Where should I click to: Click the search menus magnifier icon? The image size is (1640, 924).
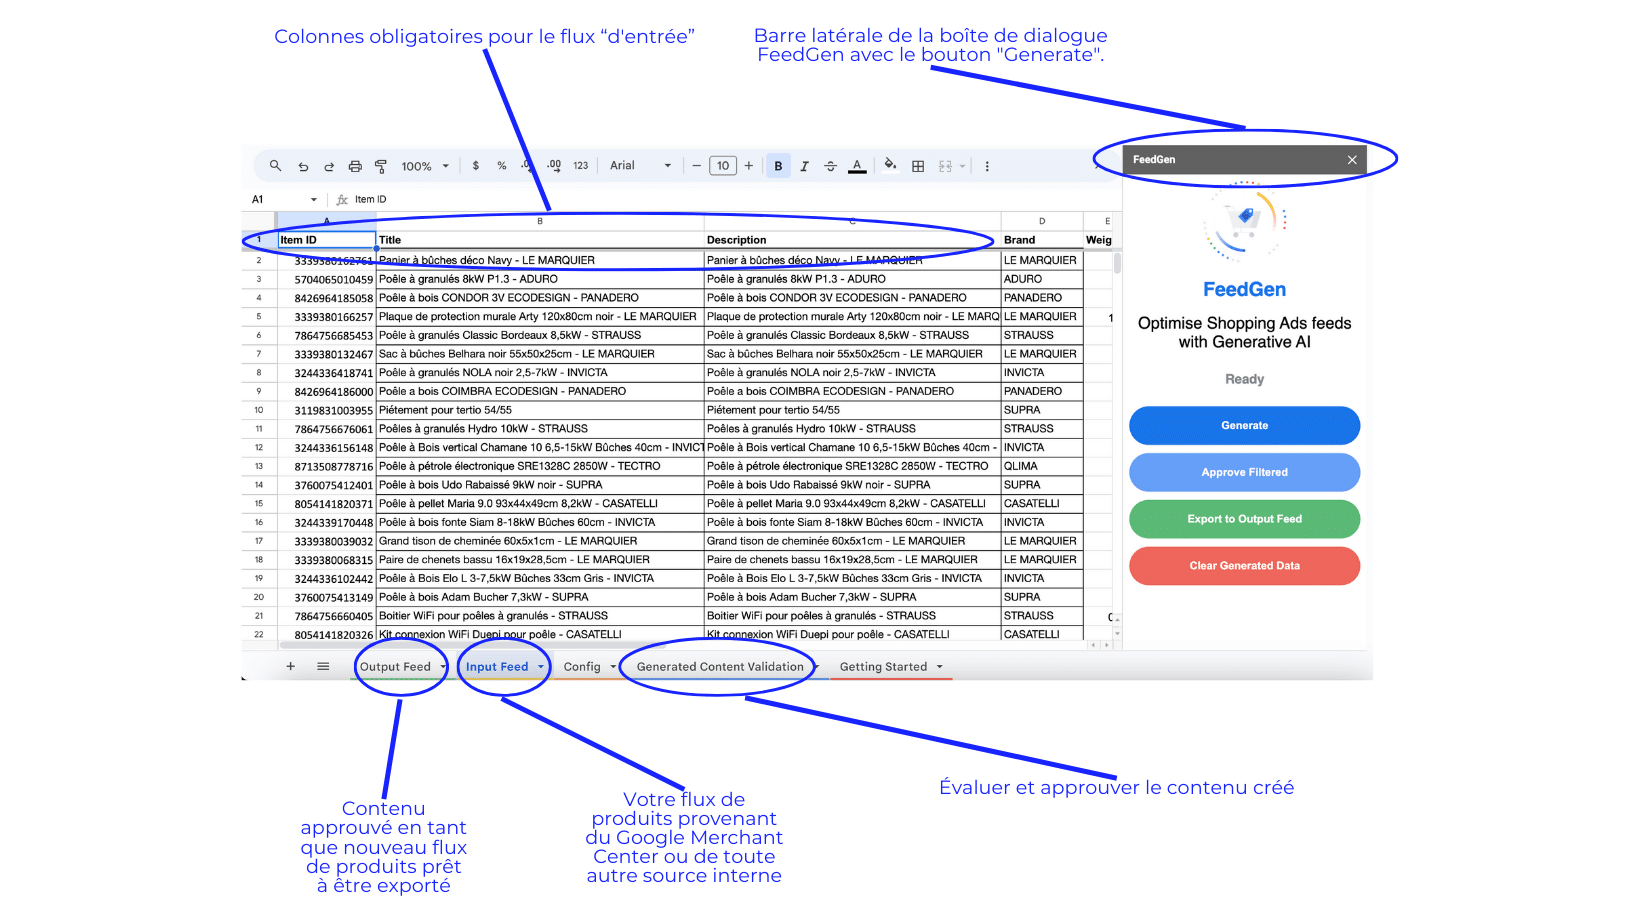click(275, 166)
